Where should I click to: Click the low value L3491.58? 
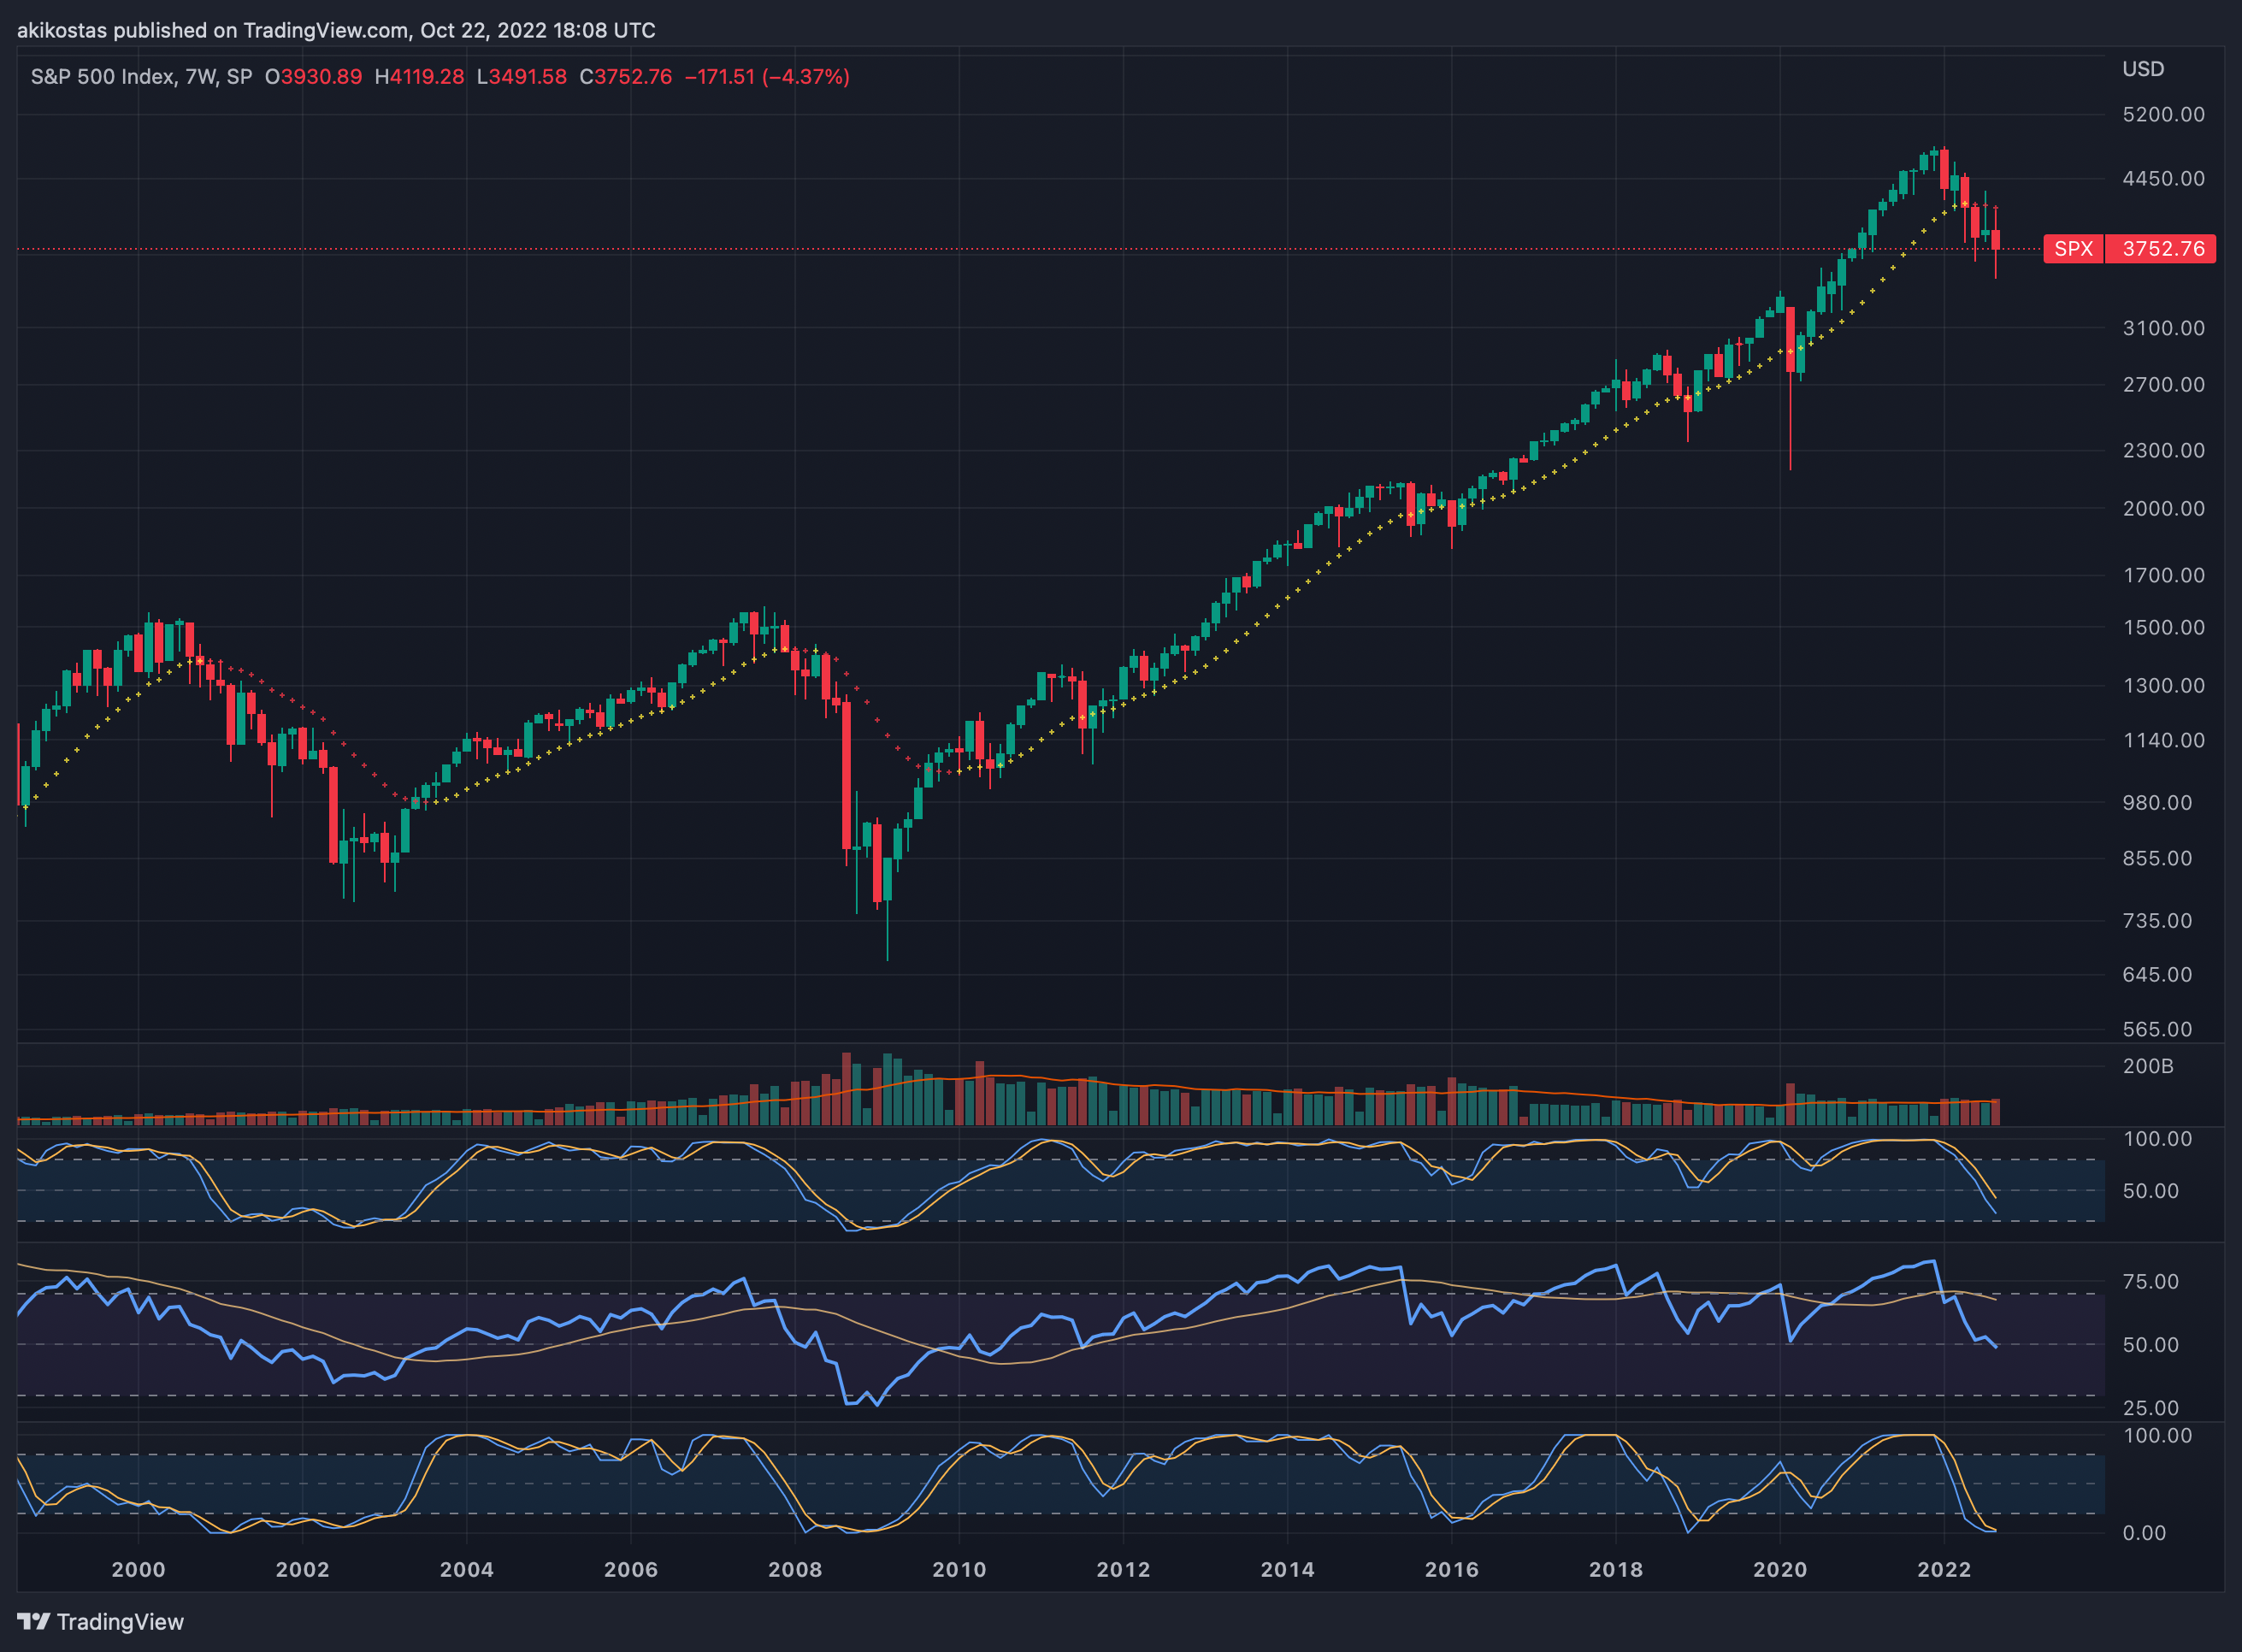pos(522,77)
